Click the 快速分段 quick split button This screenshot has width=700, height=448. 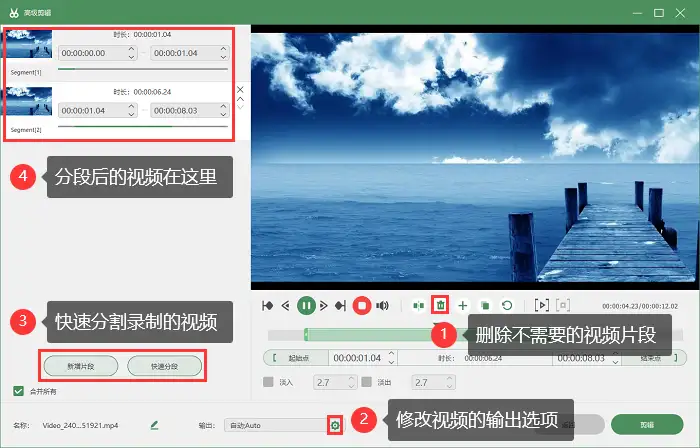point(164,366)
